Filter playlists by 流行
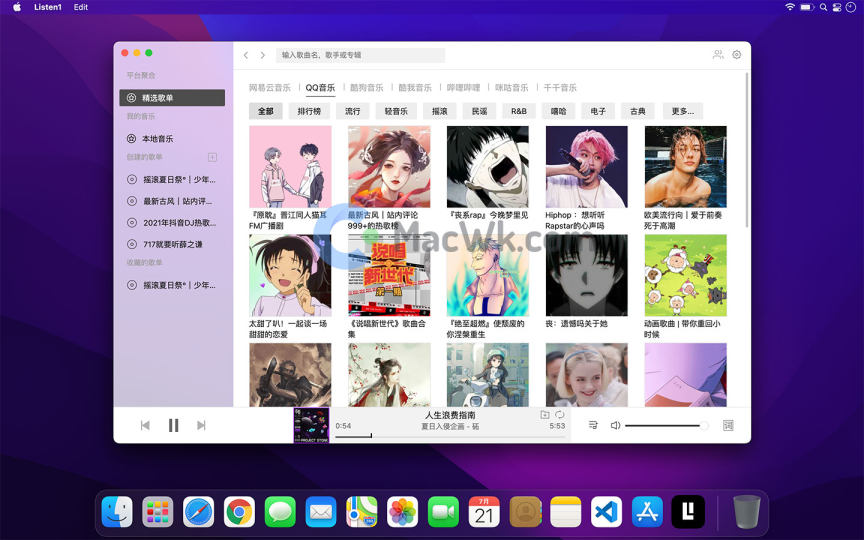 pyautogui.click(x=353, y=111)
